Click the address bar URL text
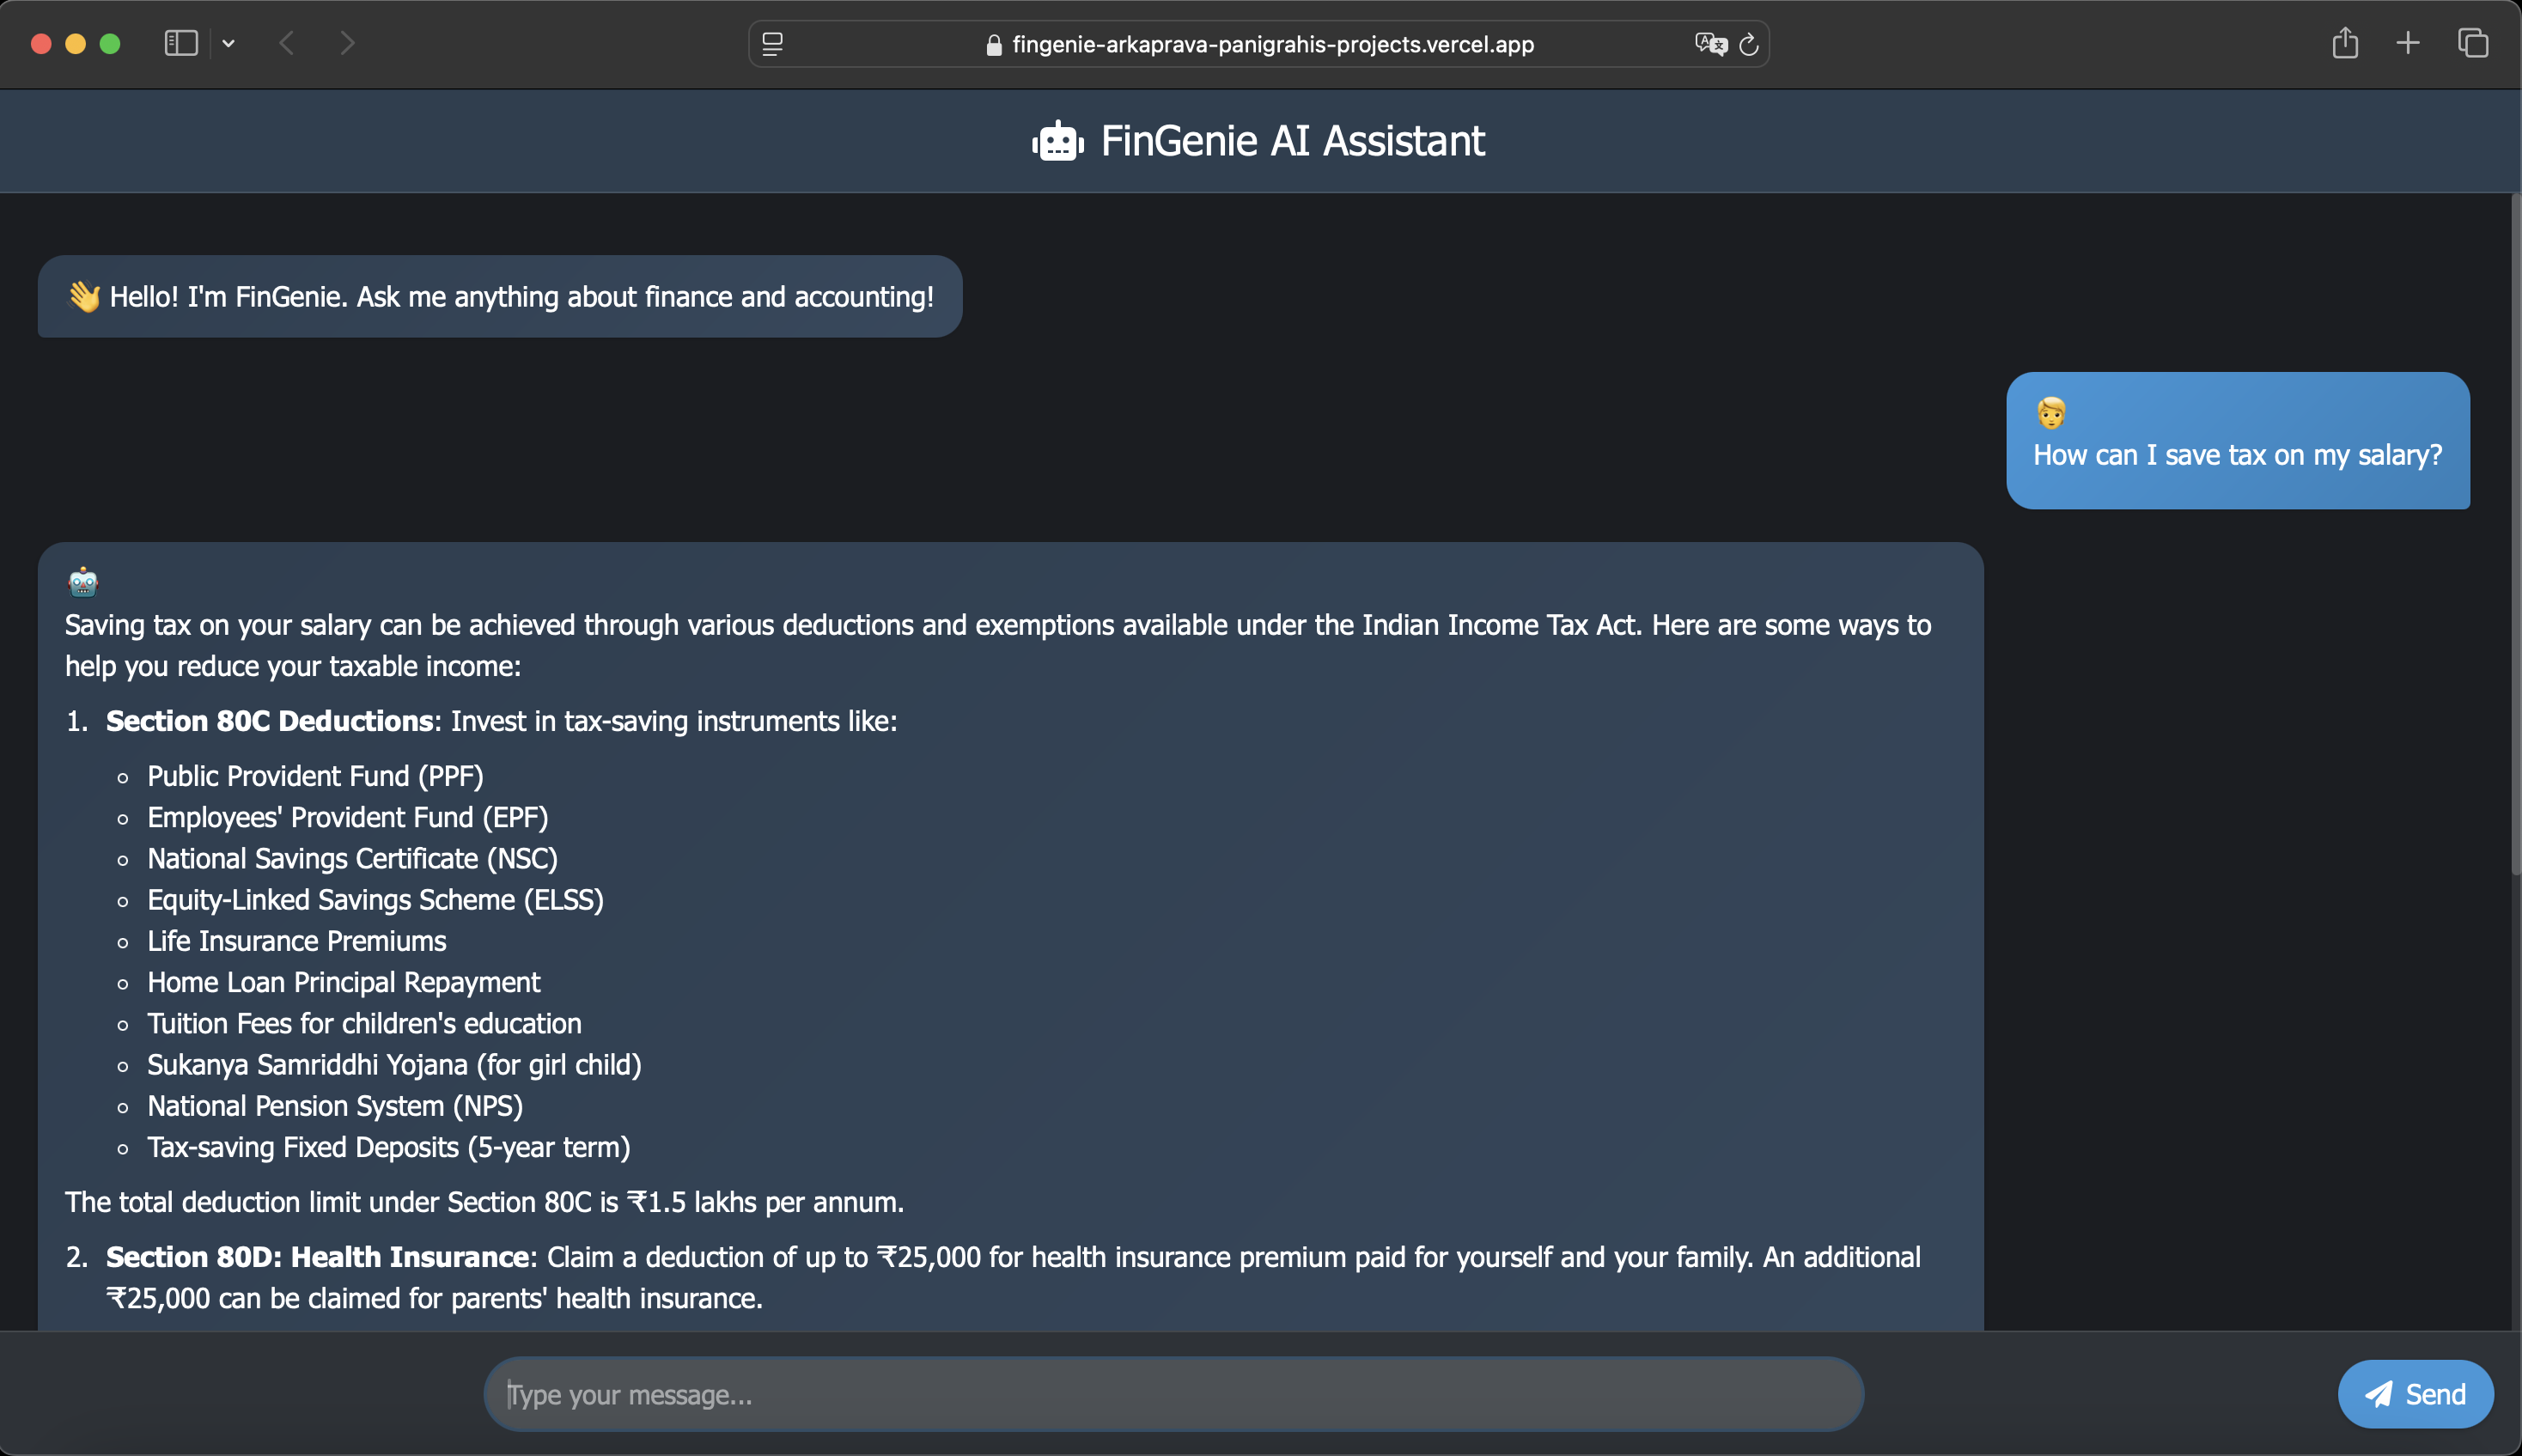The image size is (2522, 1456). click(1272, 44)
